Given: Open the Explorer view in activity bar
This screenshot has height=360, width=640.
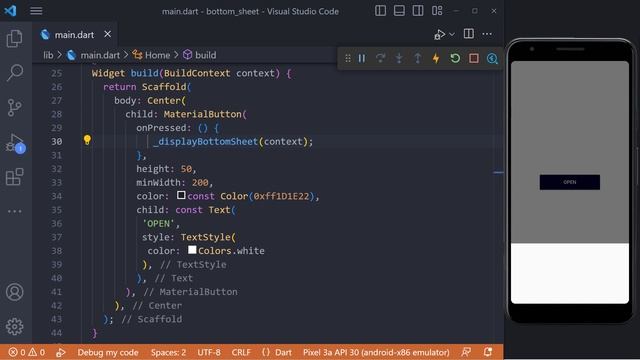Looking at the screenshot, I should coord(15,38).
